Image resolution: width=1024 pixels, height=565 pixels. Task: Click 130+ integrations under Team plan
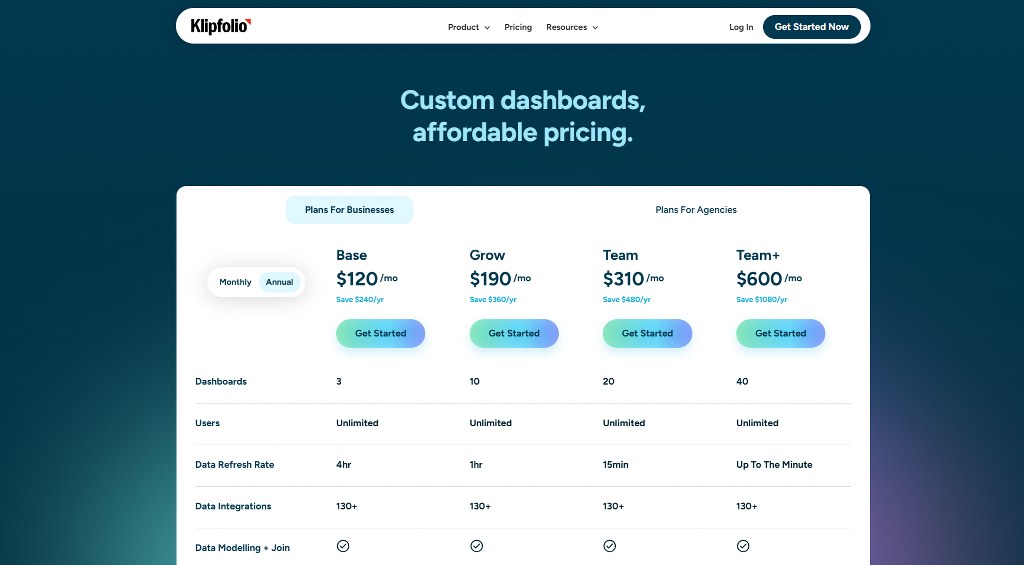(613, 506)
